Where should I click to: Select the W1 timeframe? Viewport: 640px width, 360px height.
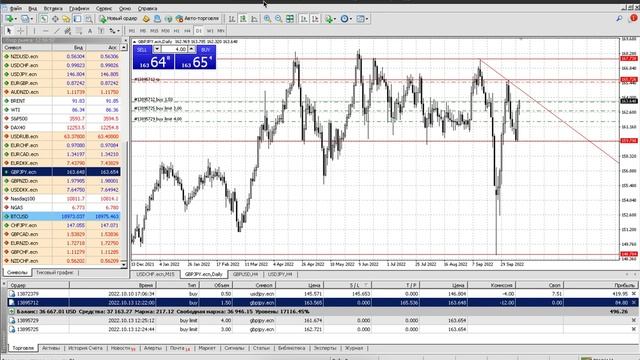(210, 31)
